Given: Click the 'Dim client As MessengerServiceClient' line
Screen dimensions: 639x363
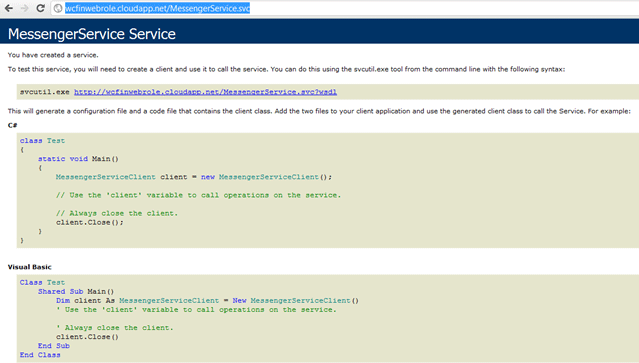Looking at the screenshot, I should pyautogui.click(x=207, y=301).
